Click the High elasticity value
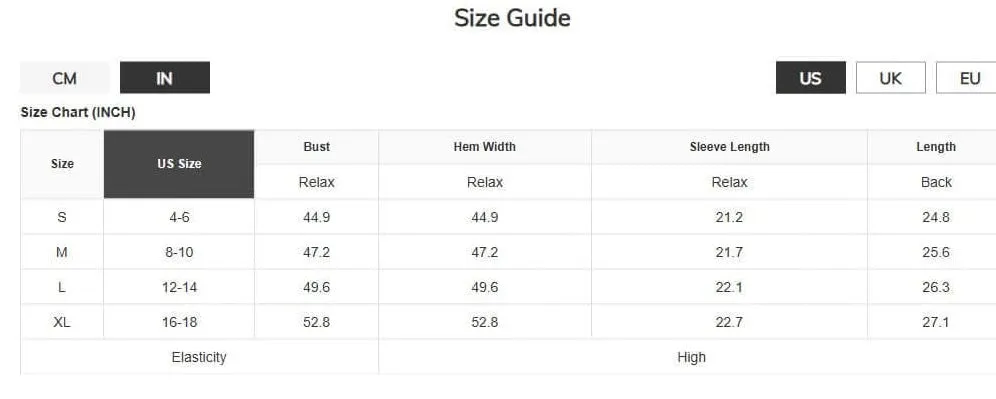The height and width of the screenshot is (399, 996). [x=691, y=357]
